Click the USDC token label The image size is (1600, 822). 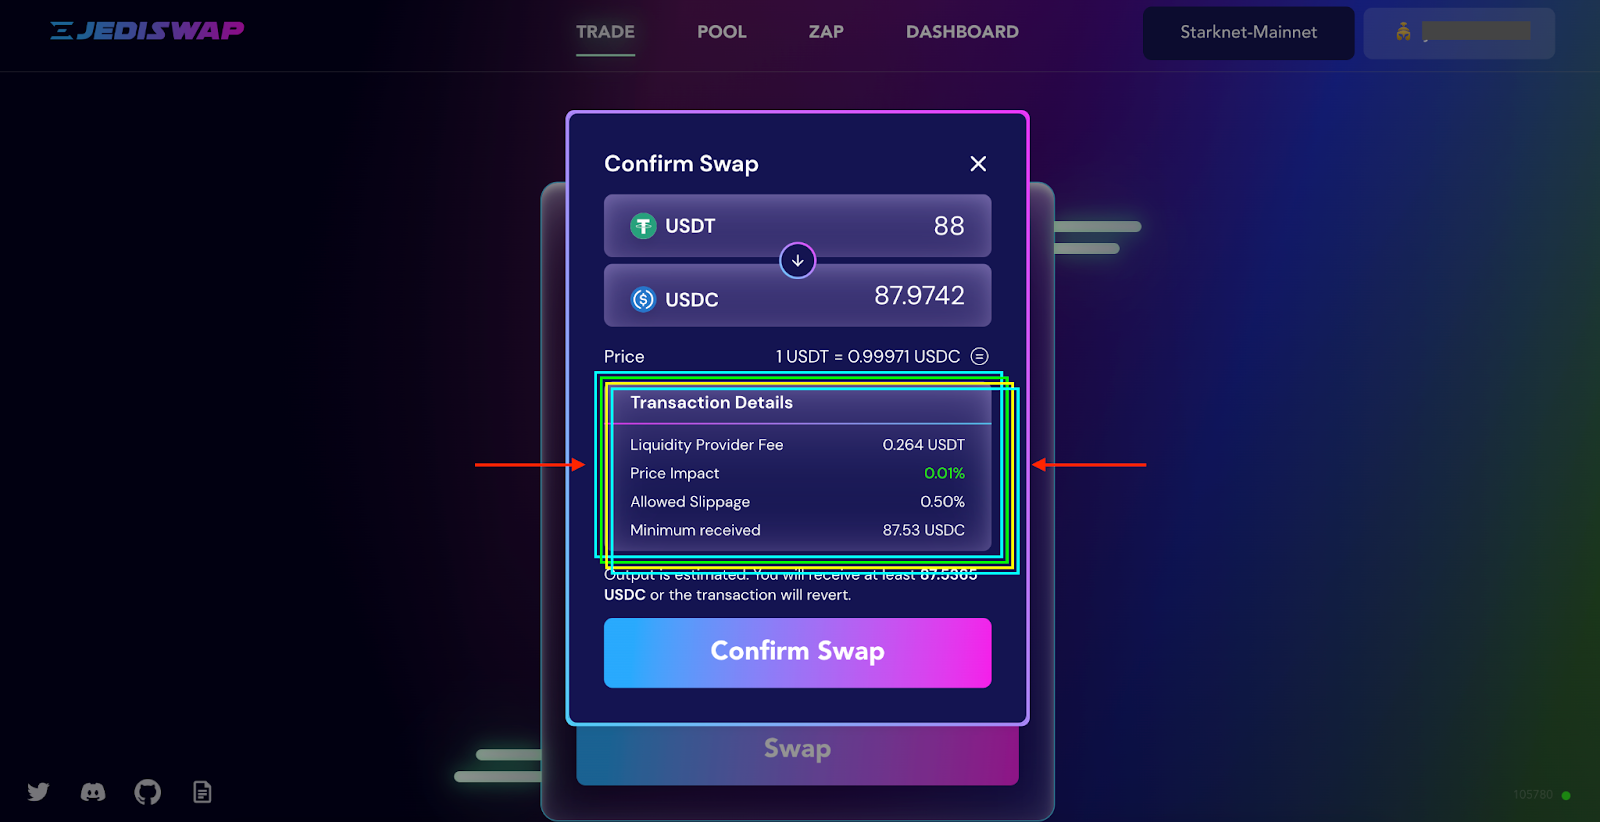[691, 300]
